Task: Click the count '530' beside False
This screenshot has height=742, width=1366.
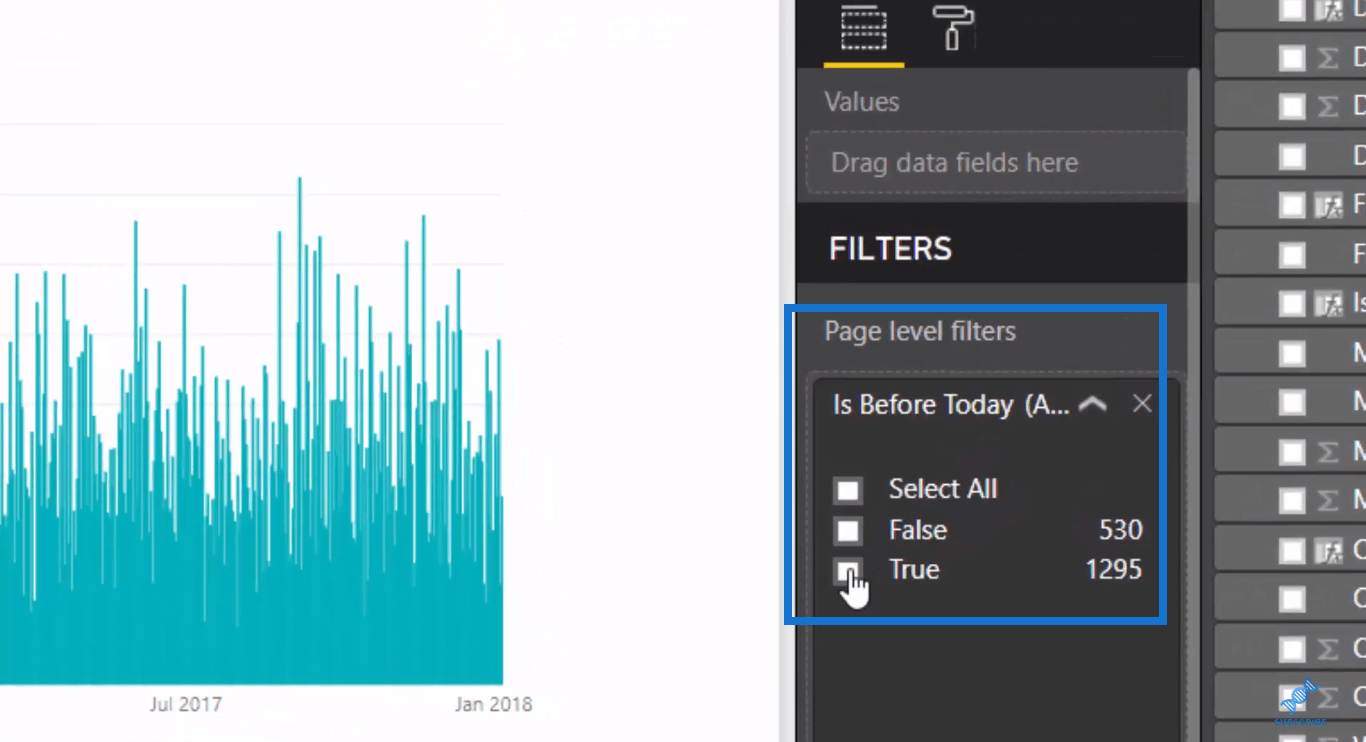Action: pyautogui.click(x=1119, y=530)
